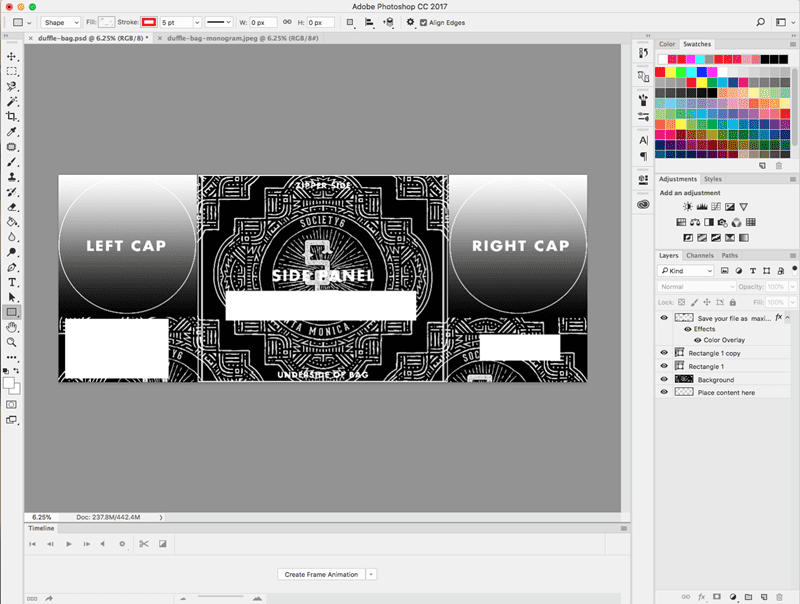Open the gear settings in options bar
800x604 pixels.
[x=410, y=22]
